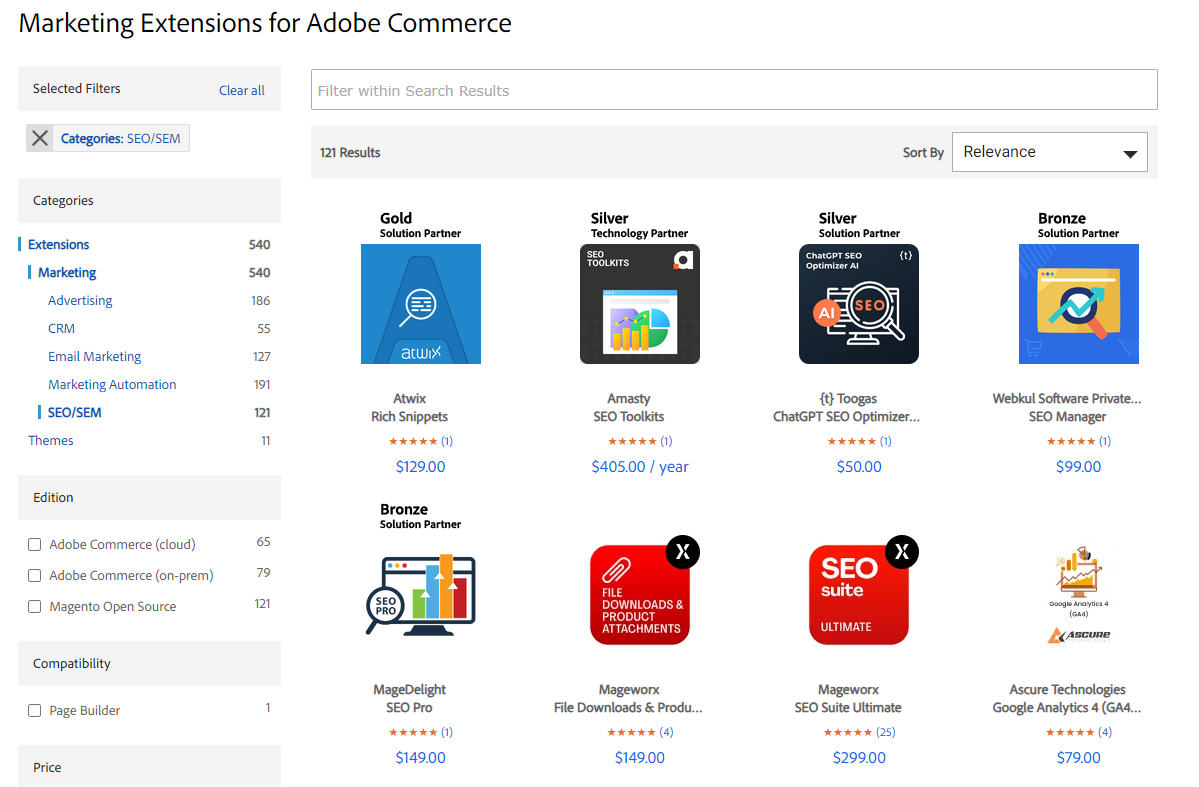
Task: Select the Email Marketing category
Action: click(95, 356)
